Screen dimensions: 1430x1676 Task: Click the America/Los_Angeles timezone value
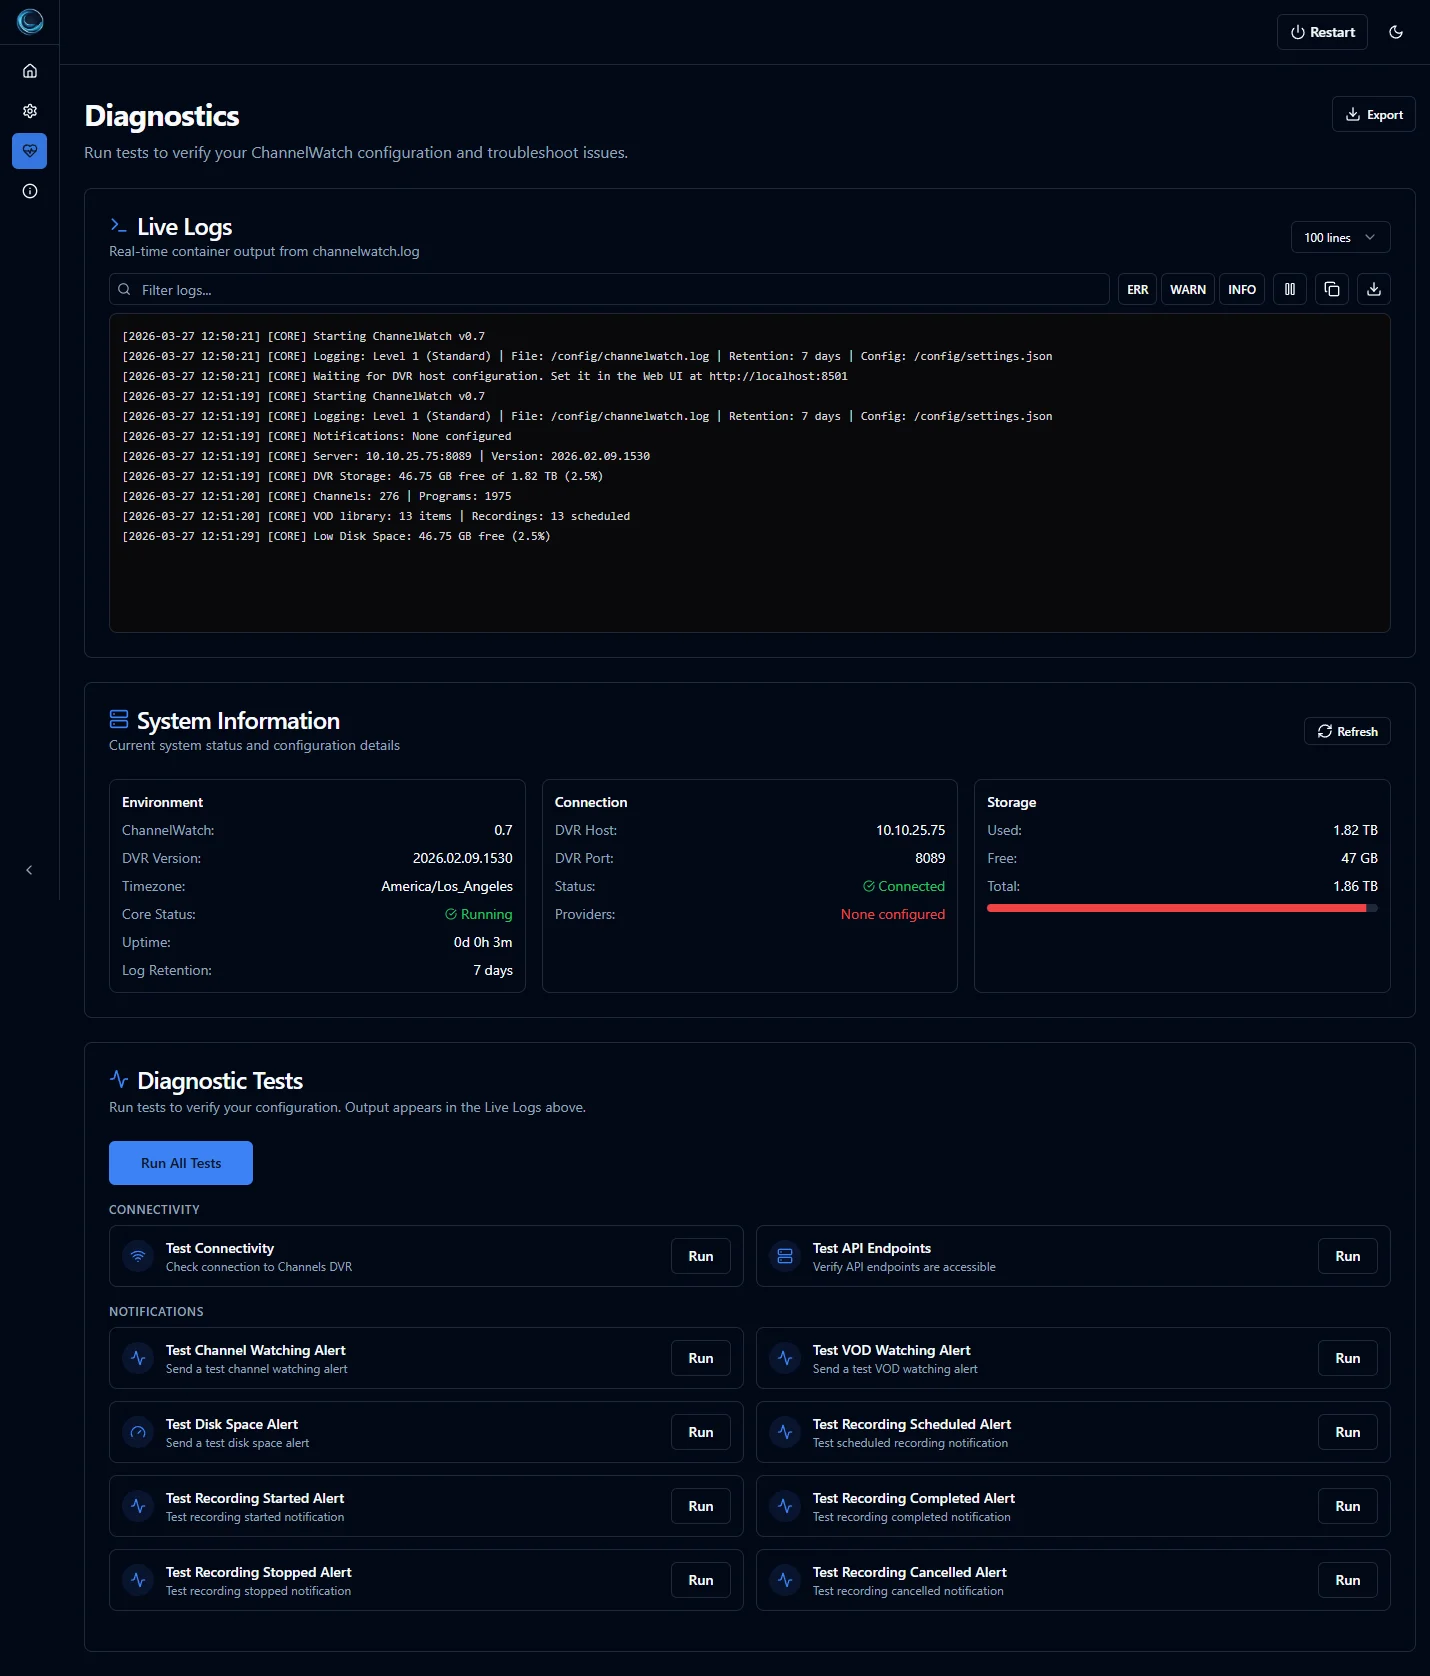pyautogui.click(x=447, y=886)
